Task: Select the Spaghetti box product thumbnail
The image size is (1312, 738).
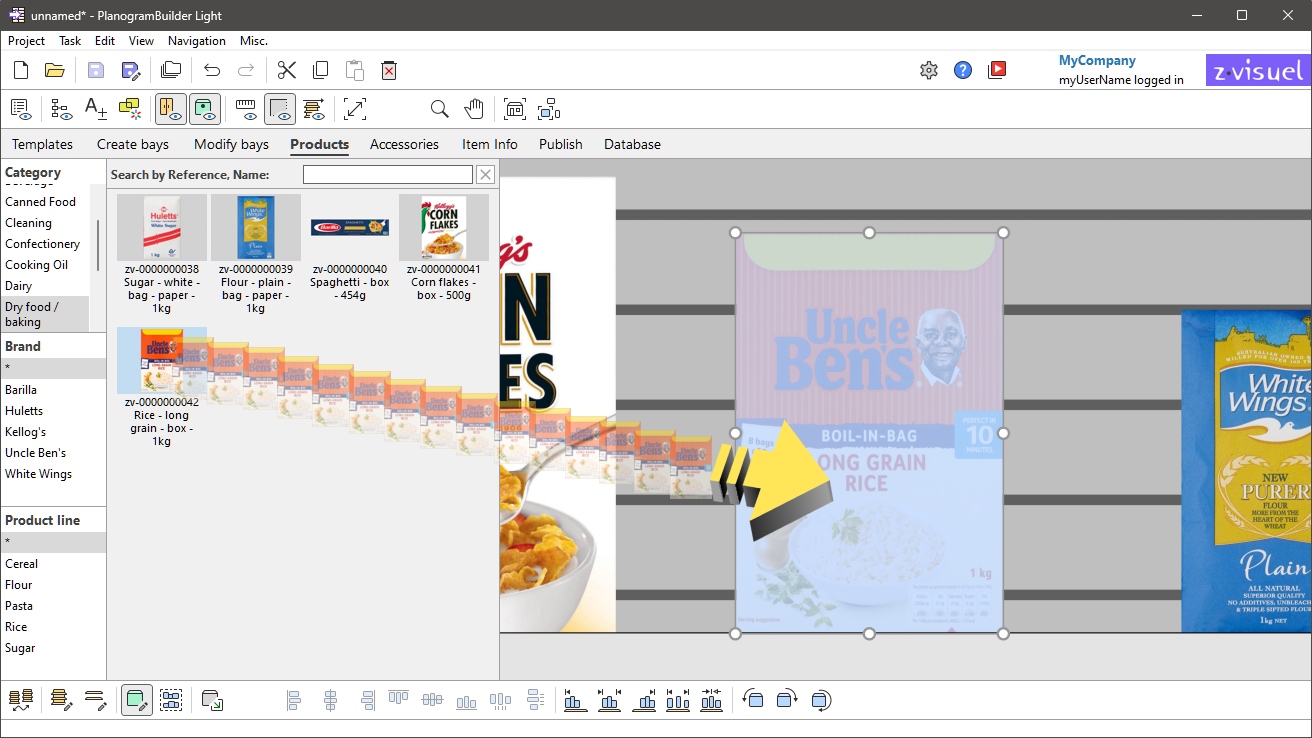Action: 350,227
